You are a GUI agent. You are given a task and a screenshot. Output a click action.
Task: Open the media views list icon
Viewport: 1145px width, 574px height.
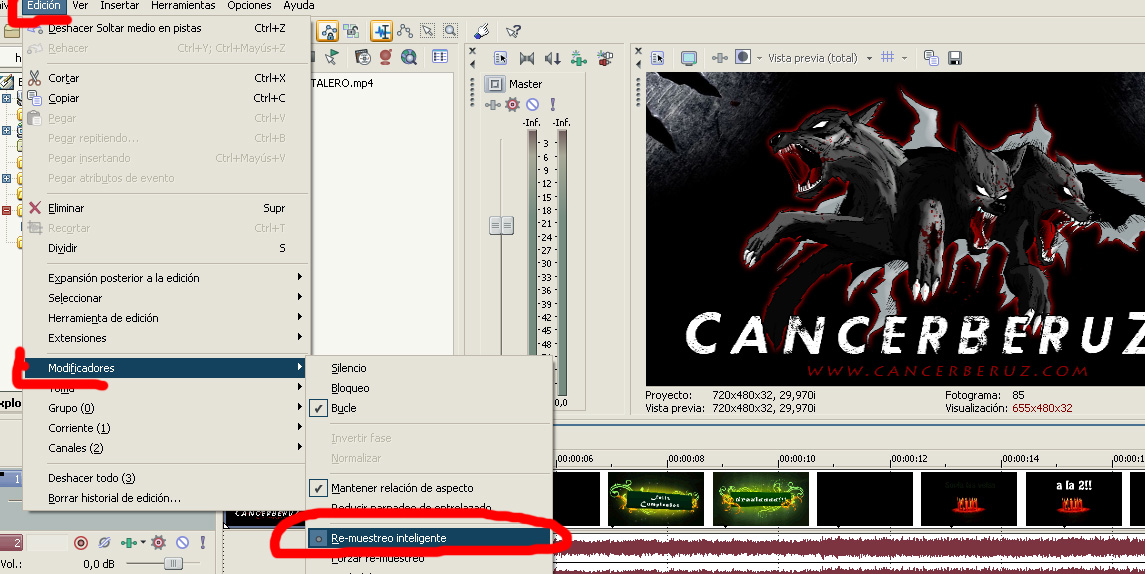pyautogui.click(x=440, y=56)
